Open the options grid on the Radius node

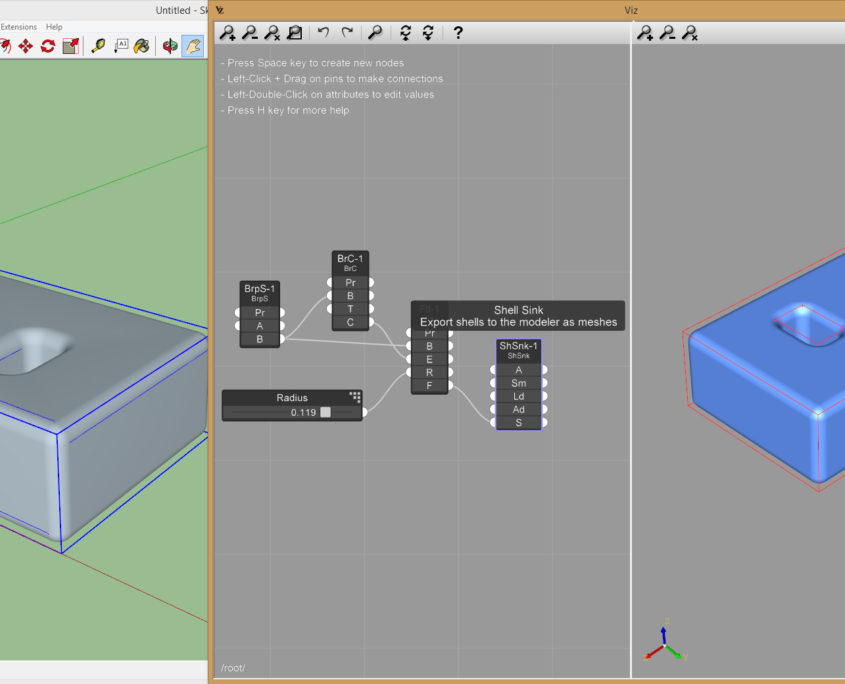click(355, 395)
